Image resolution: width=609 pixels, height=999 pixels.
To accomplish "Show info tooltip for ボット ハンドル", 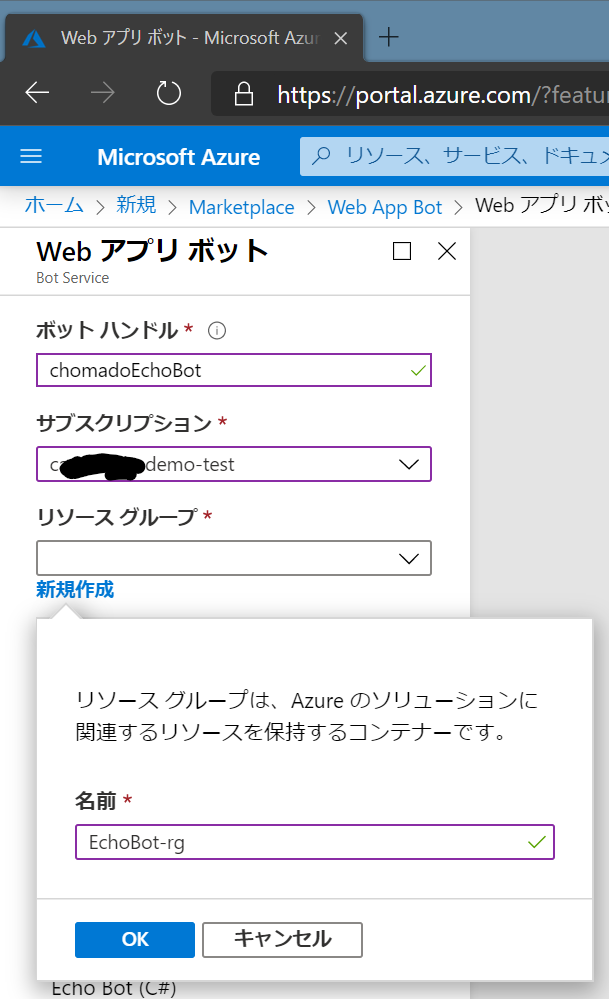I will 217,331.
